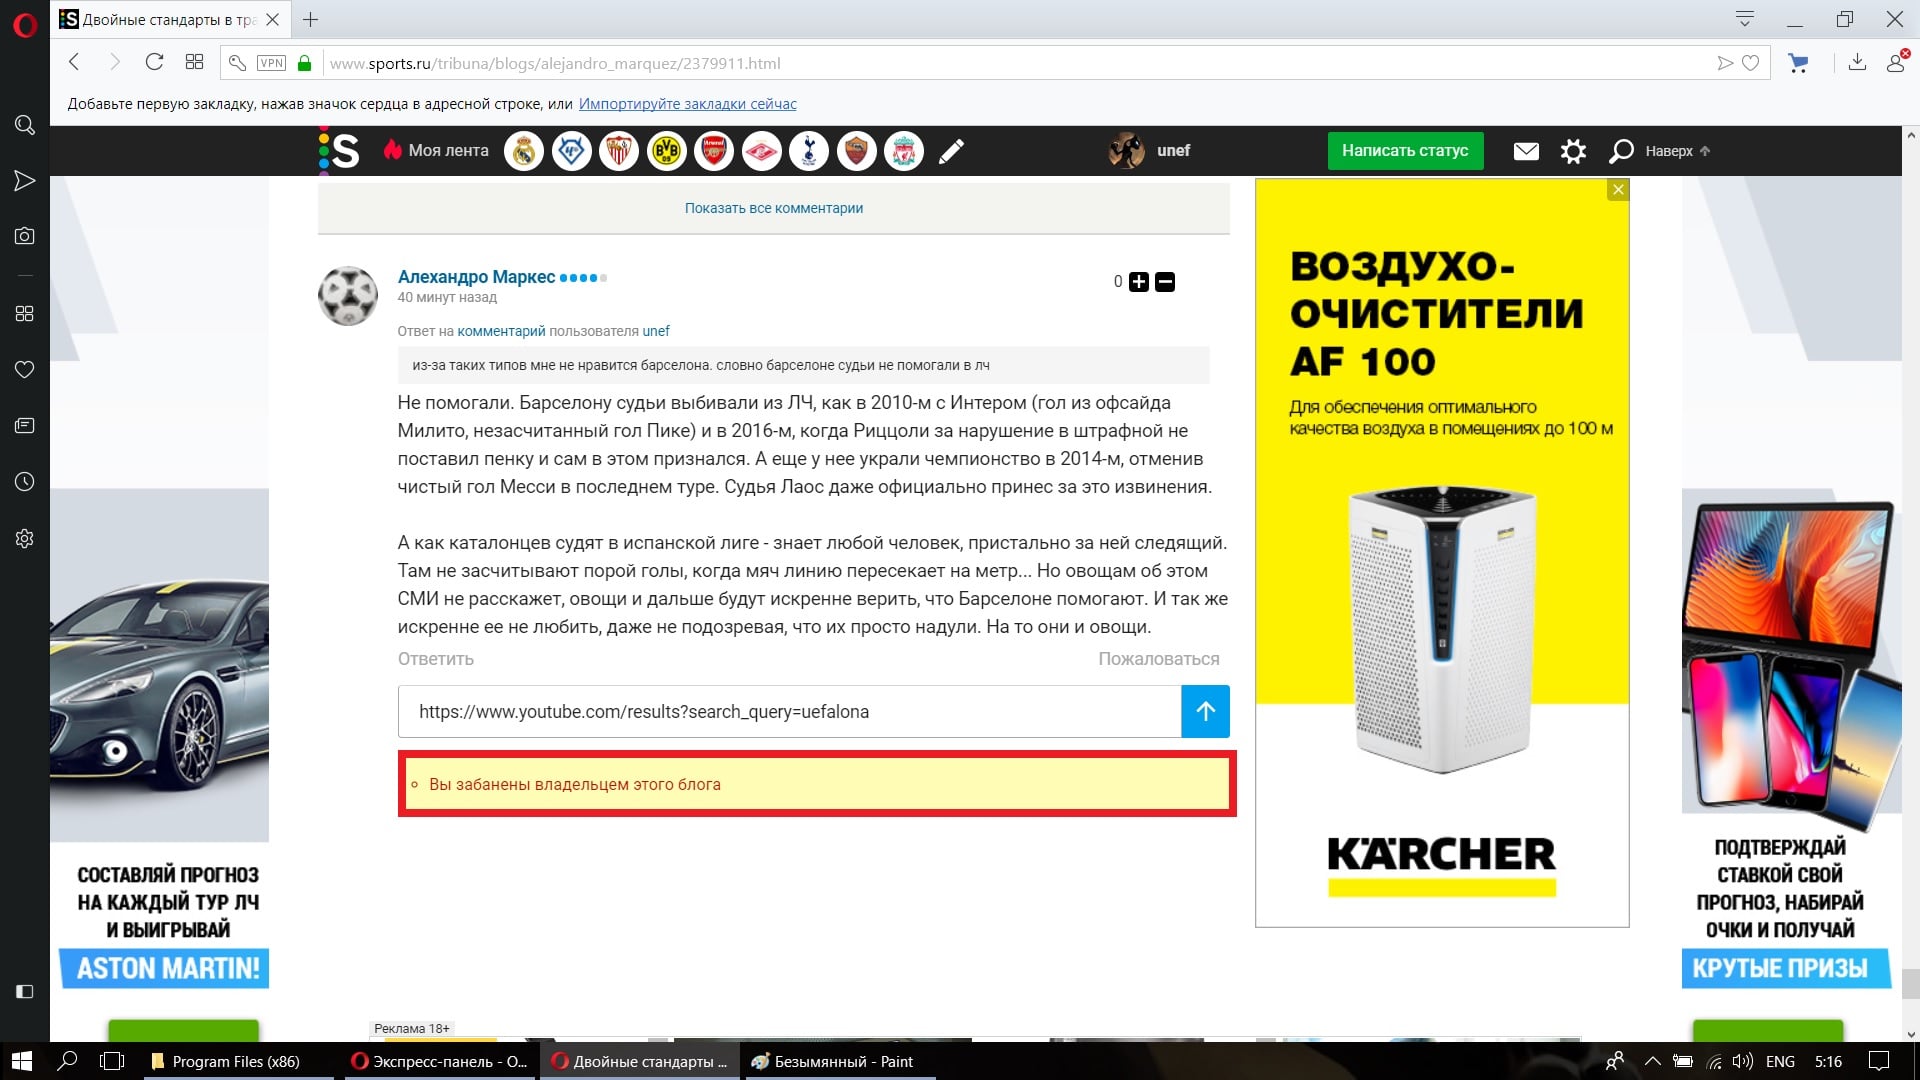
Task: Open the Borussia Dortmund team icon
Action: 666,151
